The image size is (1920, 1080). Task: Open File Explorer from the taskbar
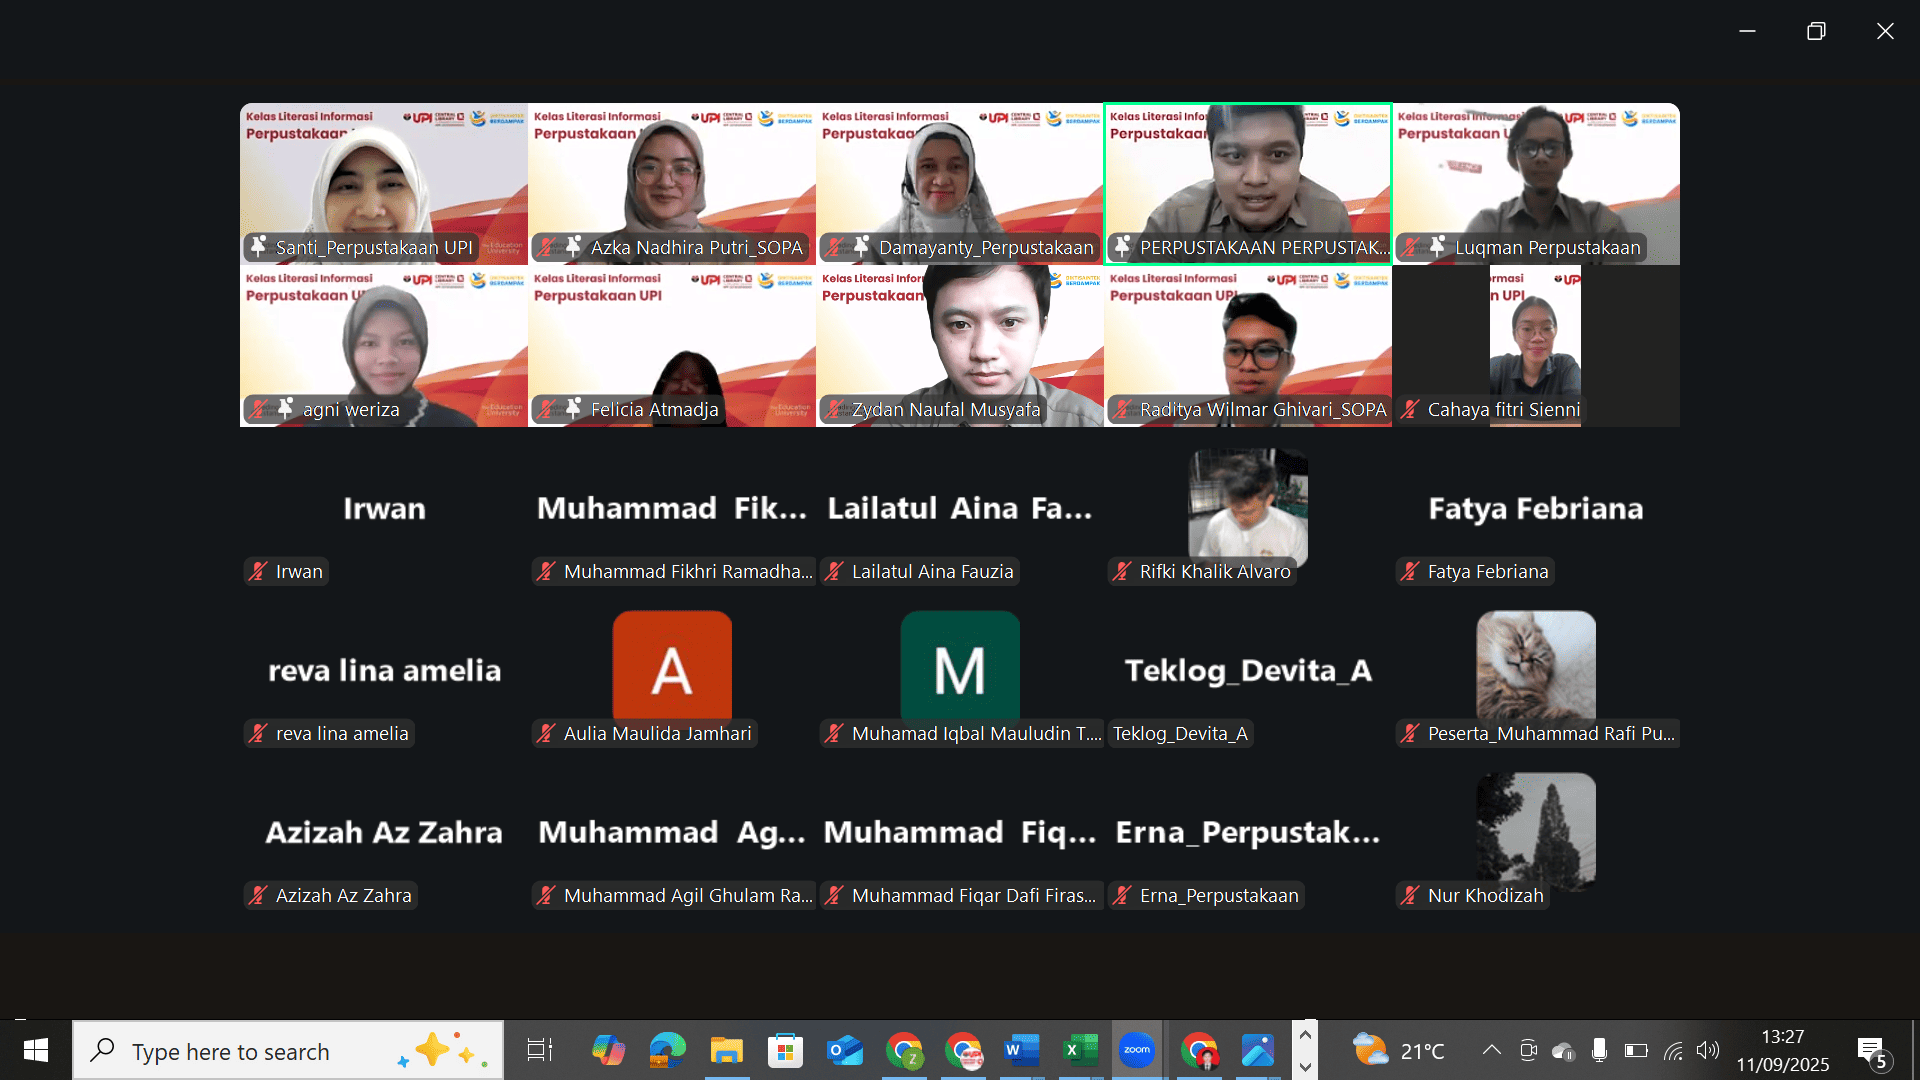(726, 1050)
